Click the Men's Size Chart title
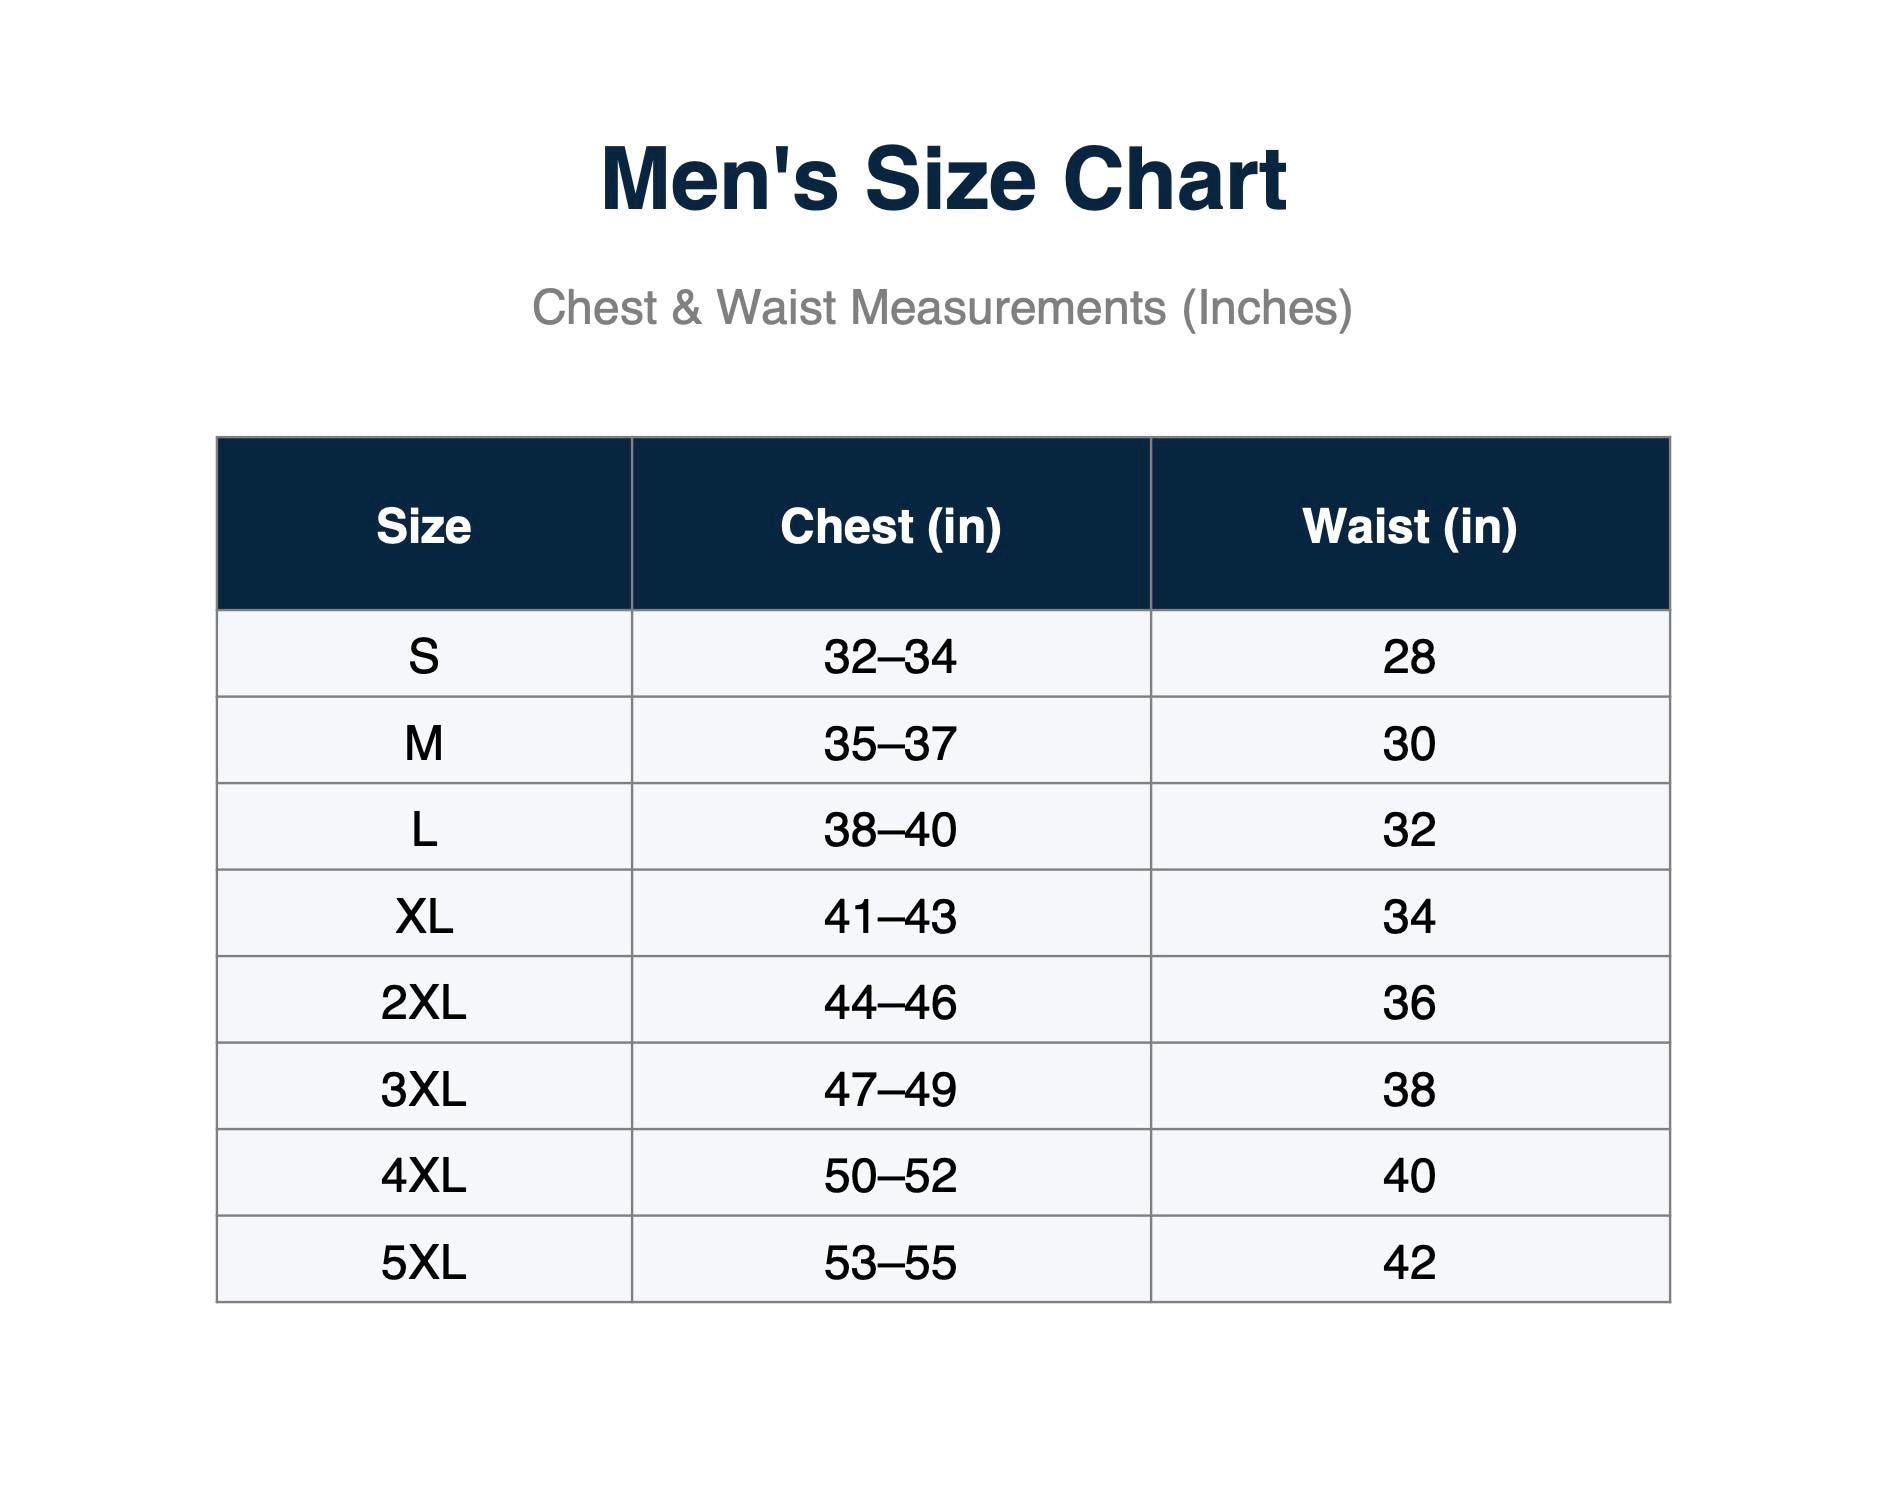The image size is (1904, 1492). [x=943, y=180]
